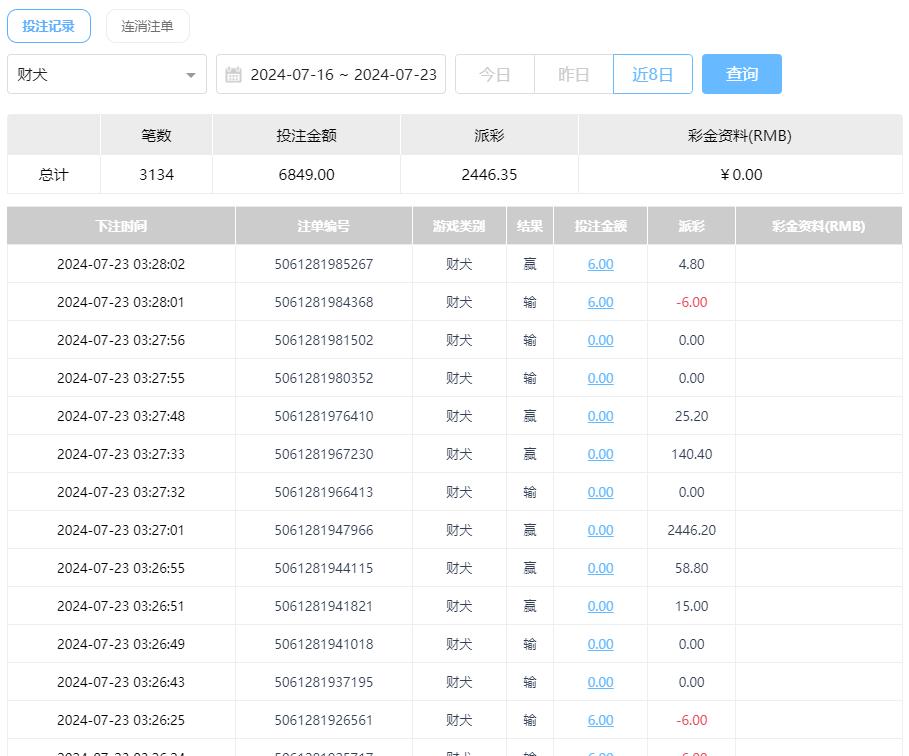Click bet amount link for order 5061281976410
909x756 pixels.
(x=600, y=416)
